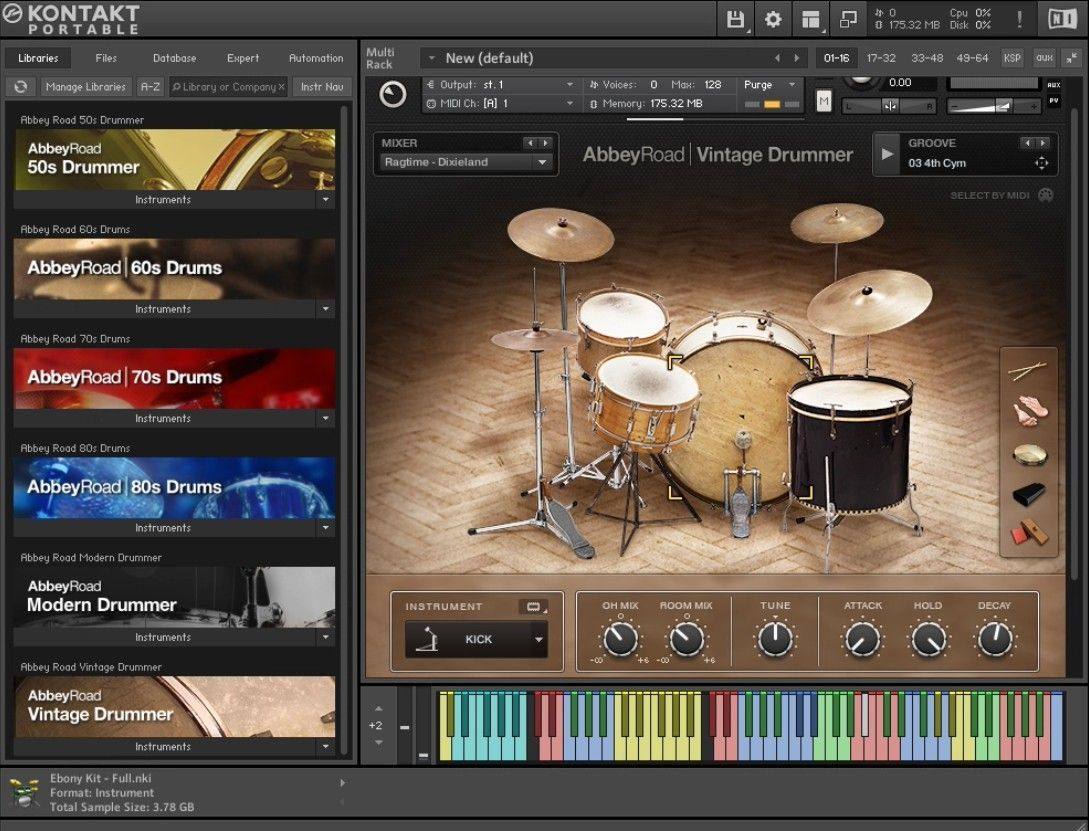Toggle the M mute button
The height and width of the screenshot is (831, 1089).
[x=824, y=101]
